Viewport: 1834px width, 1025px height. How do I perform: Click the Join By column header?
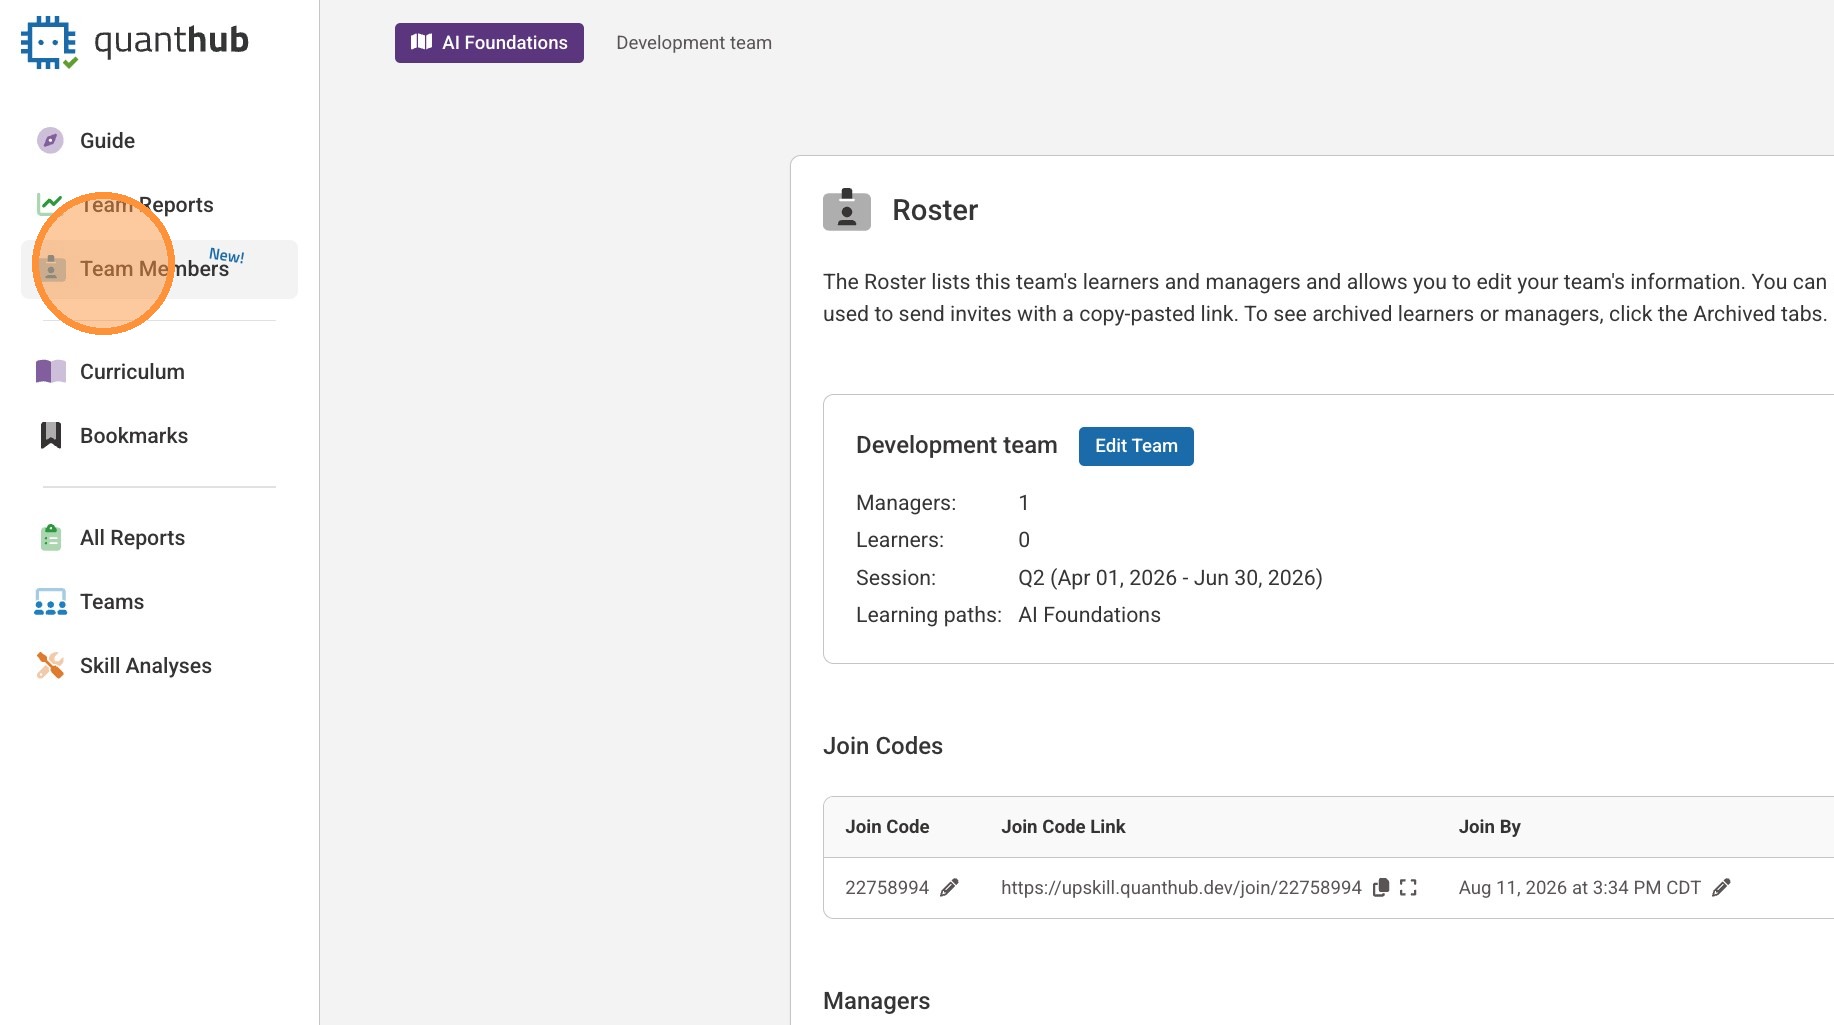[x=1489, y=827]
